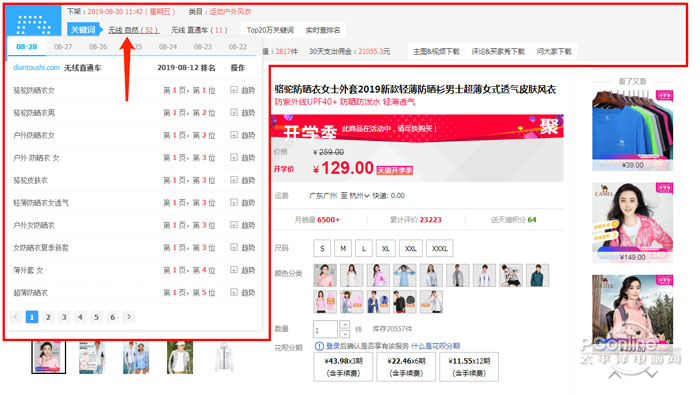The image size is (700, 395).
Task: Select ¥11.55x12期 installment option
Action: click(x=469, y=367)
